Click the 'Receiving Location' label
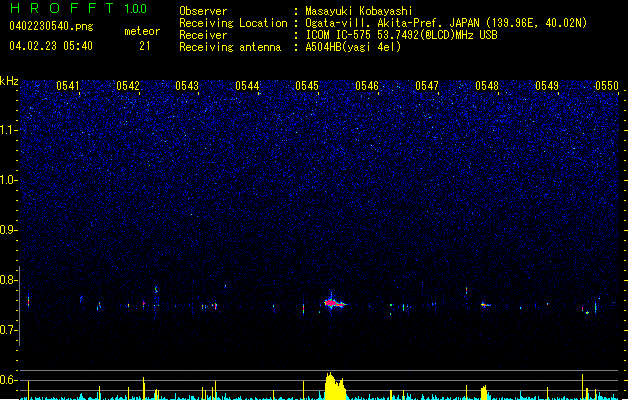 coord(233,23)
